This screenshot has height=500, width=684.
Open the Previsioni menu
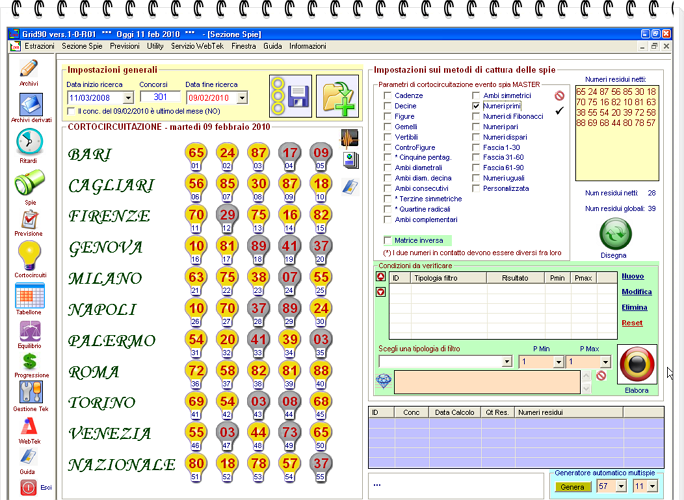[125, 47]
